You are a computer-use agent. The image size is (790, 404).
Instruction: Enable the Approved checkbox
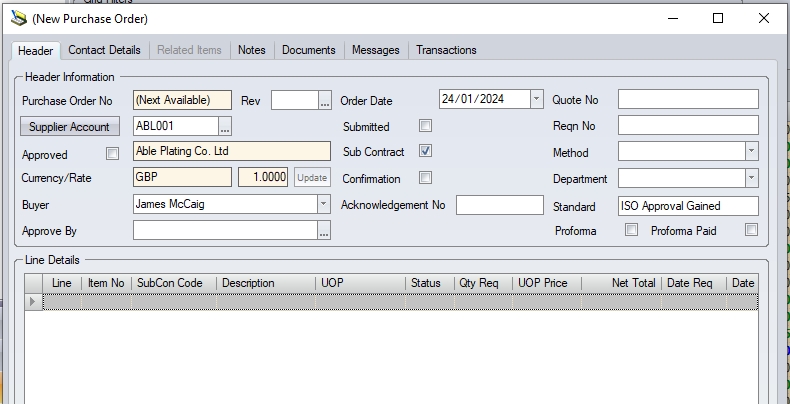point(112,154)
